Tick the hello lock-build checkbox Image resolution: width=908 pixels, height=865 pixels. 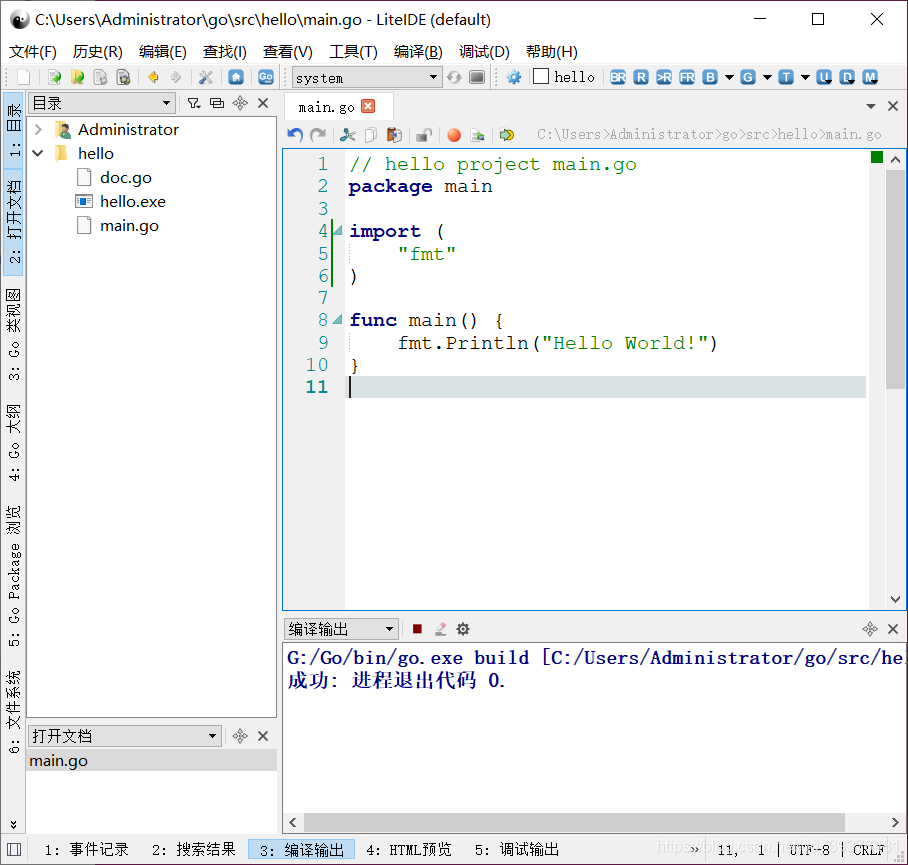click(541, 76)
